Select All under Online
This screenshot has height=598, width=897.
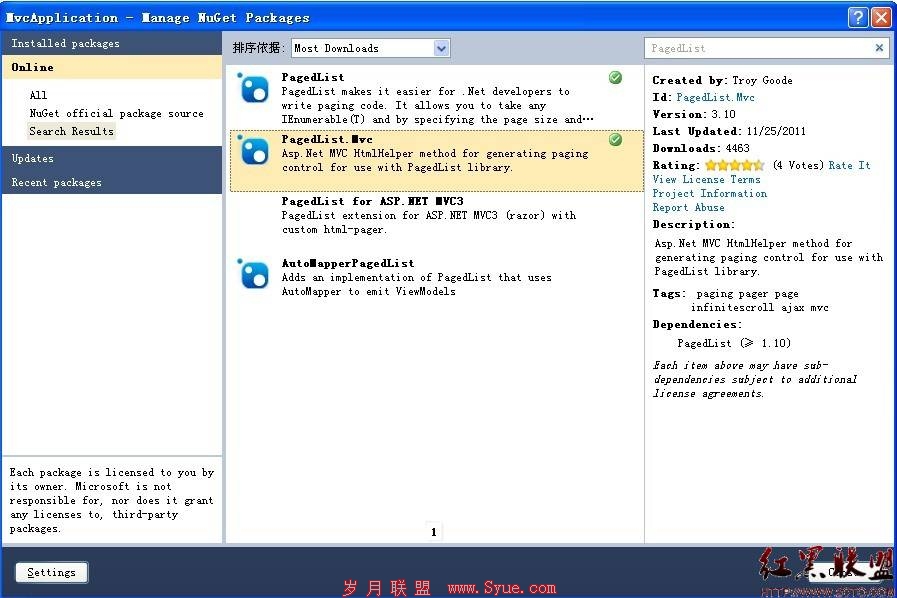(x=38, y=95)
